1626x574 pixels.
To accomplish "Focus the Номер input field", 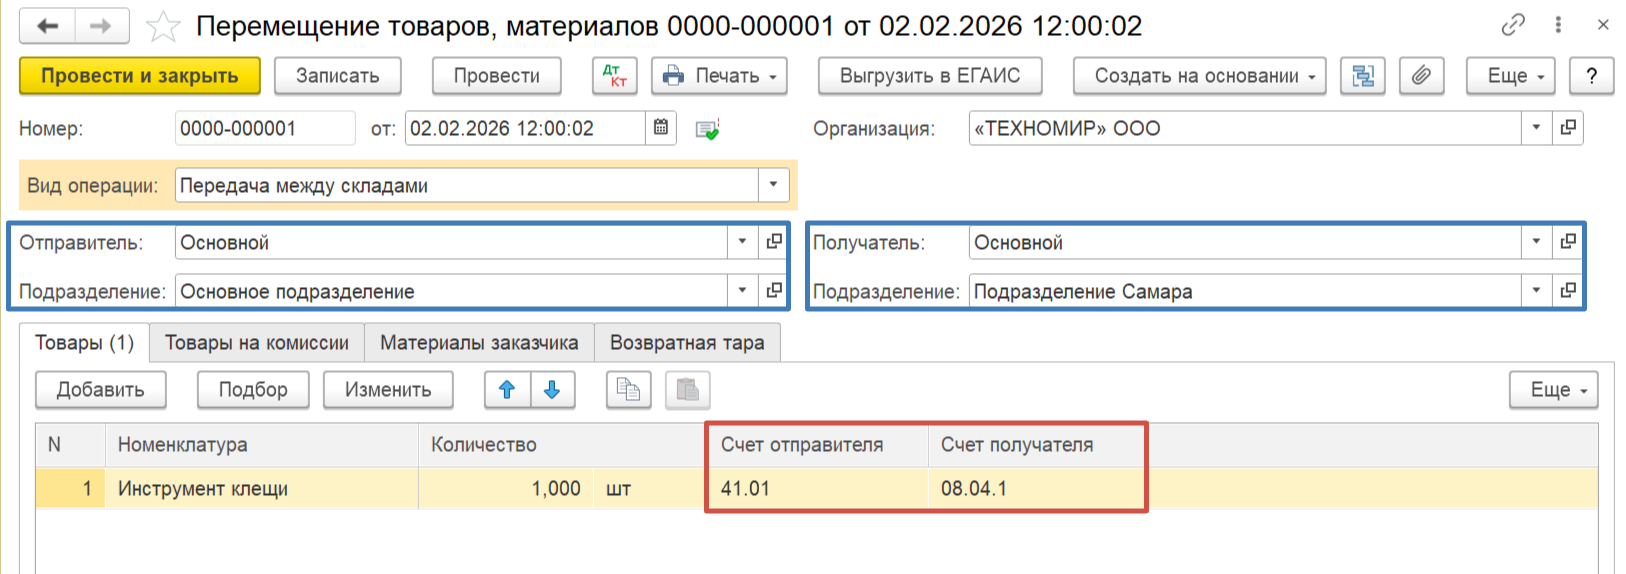I will click(x=265, y=128).
